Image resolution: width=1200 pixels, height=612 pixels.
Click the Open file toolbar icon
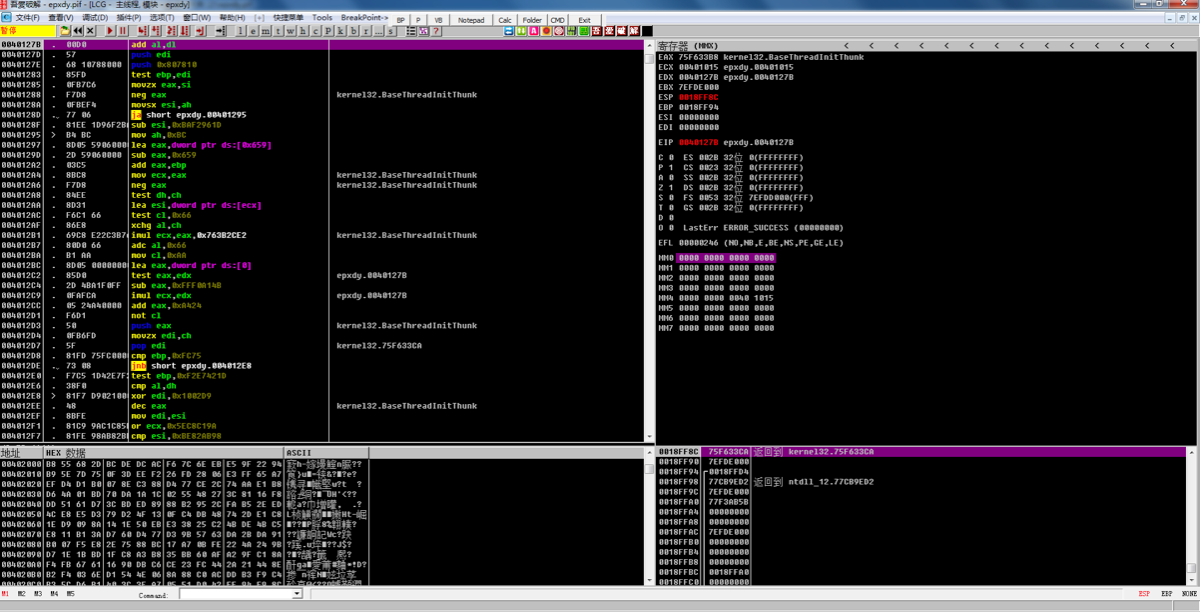point(65,31)
